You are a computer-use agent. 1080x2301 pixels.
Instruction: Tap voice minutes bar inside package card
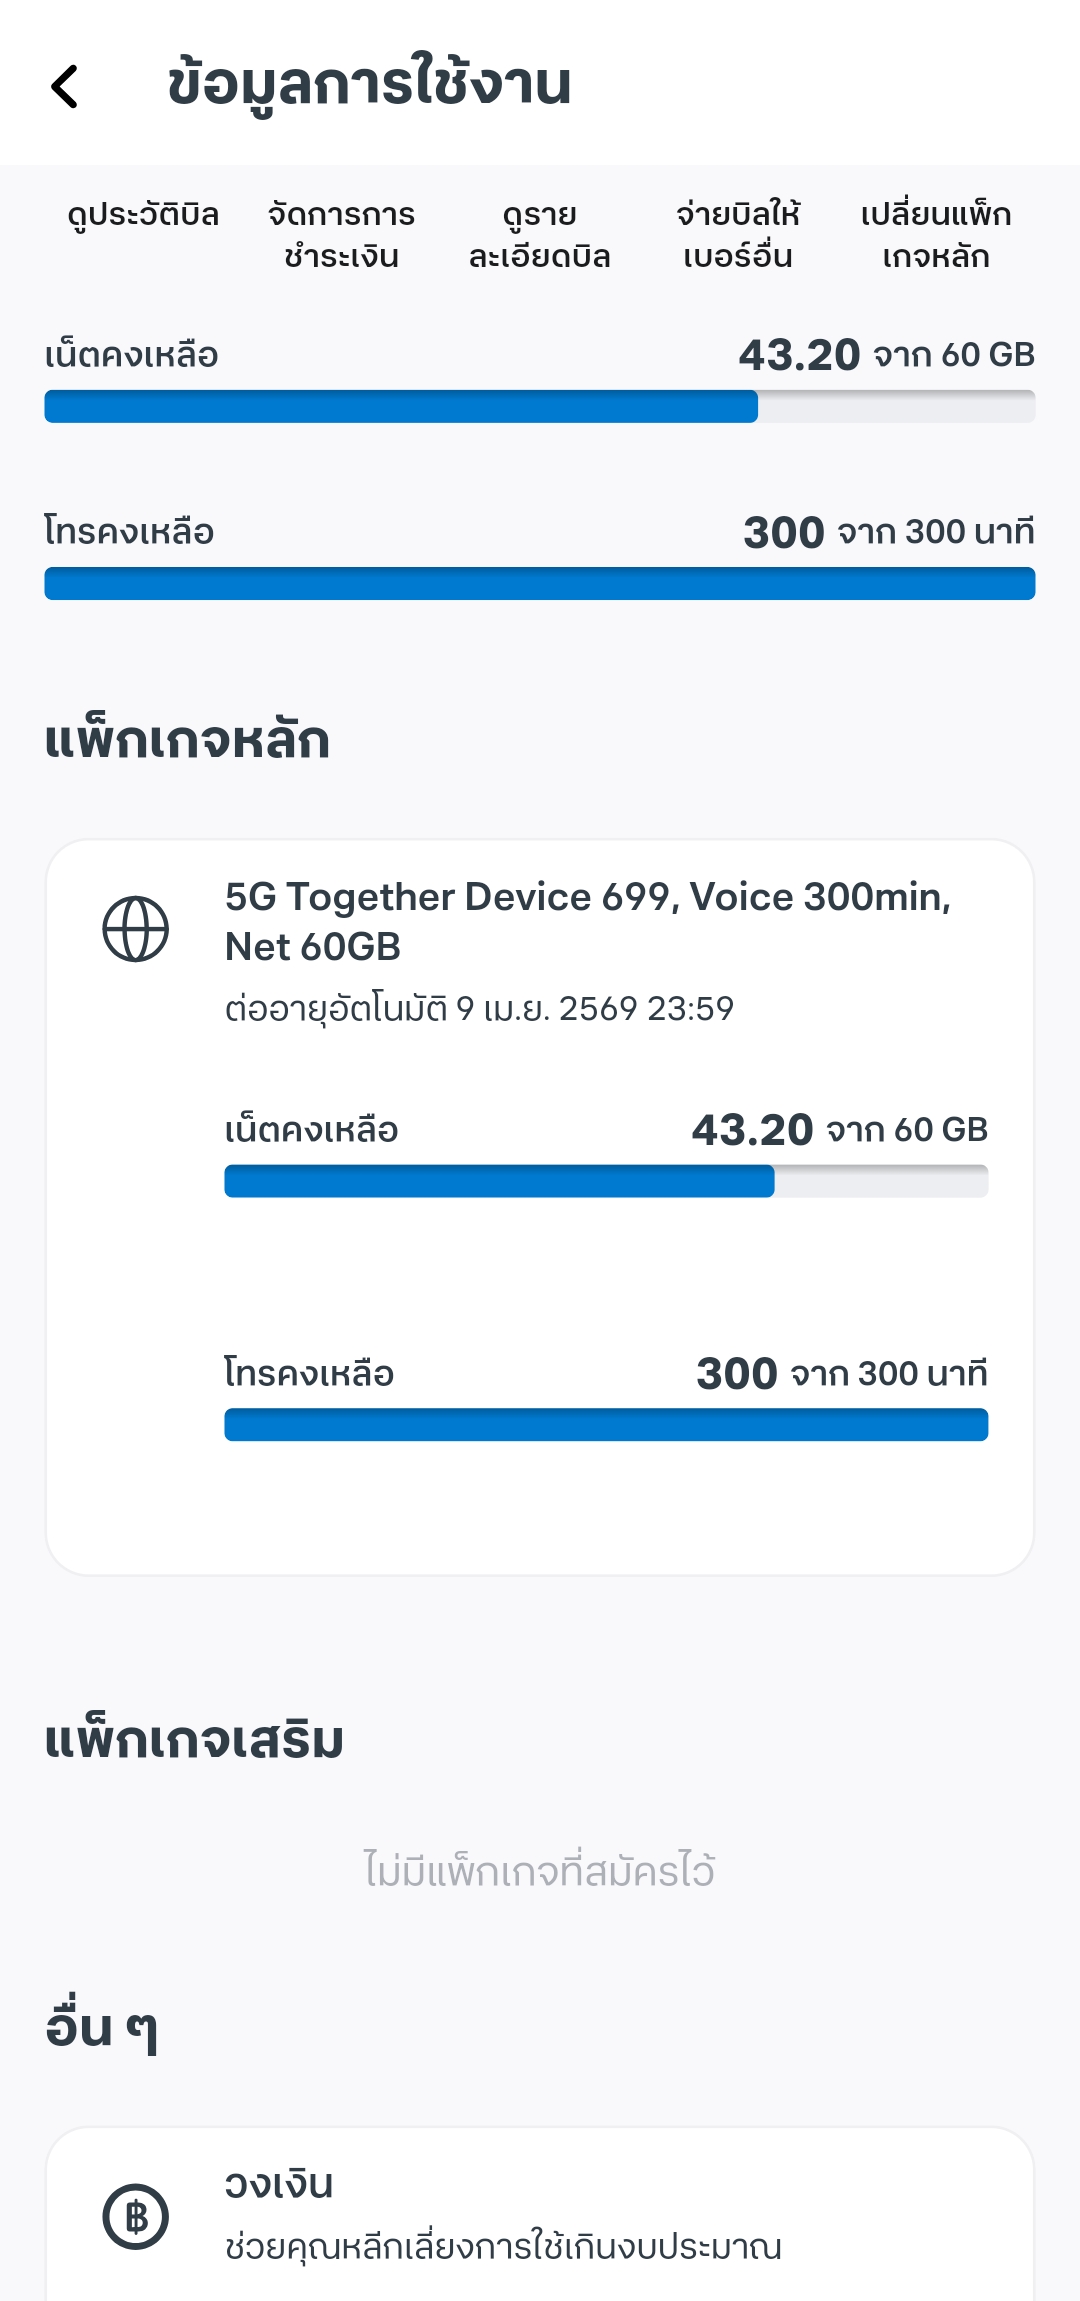[606, 1425]
